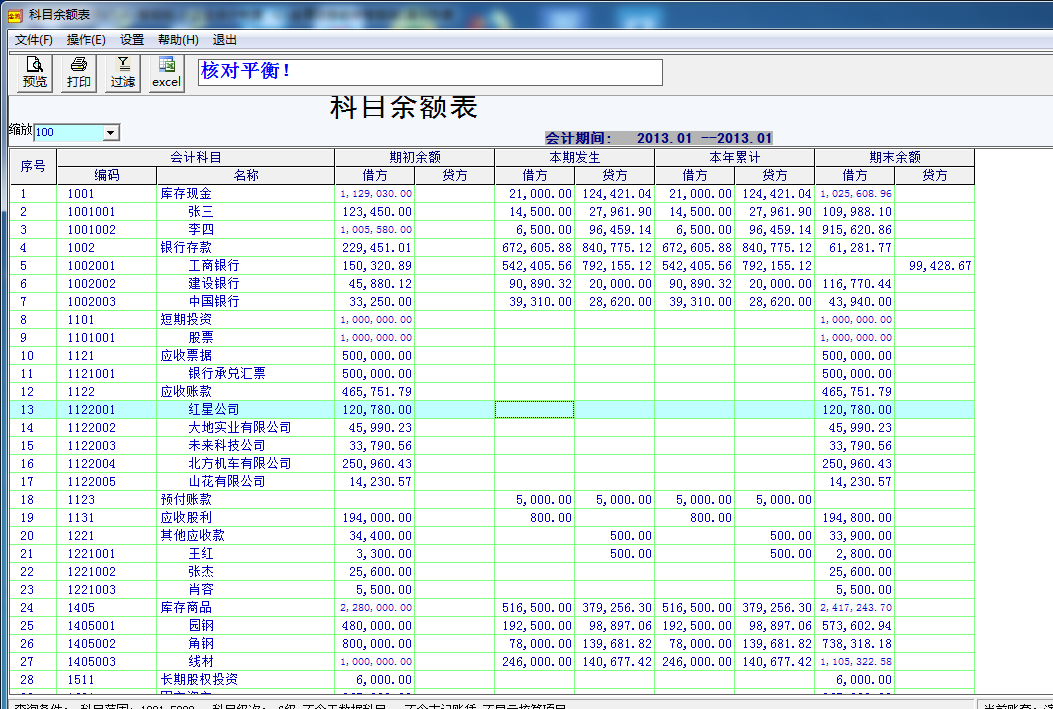
Task: Click the 退出 menu item
Action: [225, 40]
